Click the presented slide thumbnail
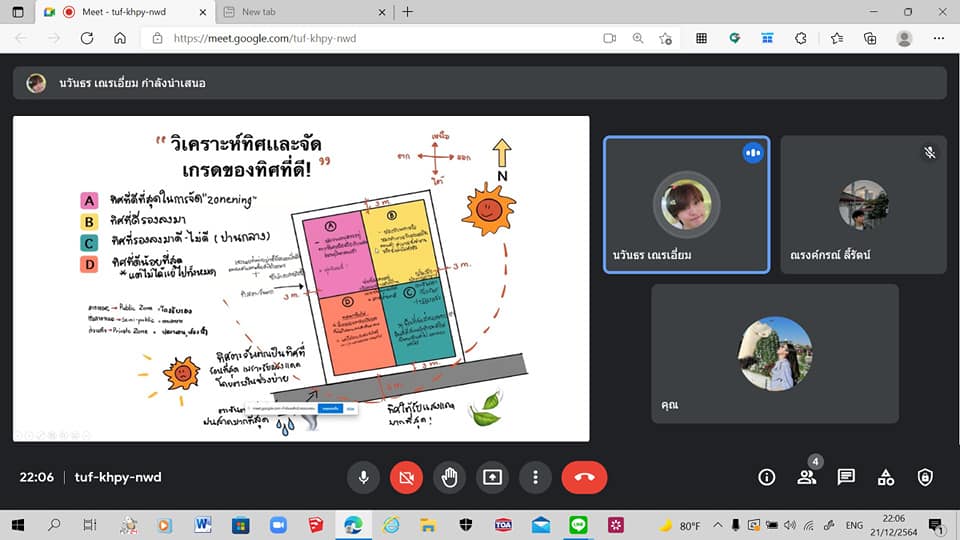Viewport: 960px width, 540px height. tap(300, 278)
